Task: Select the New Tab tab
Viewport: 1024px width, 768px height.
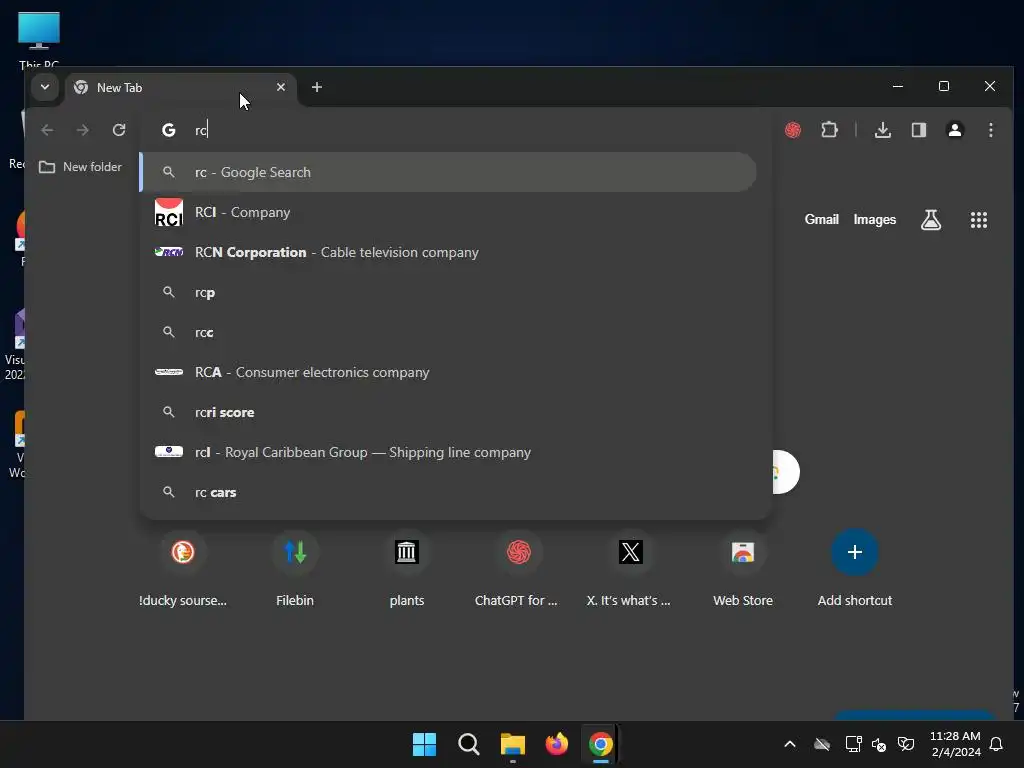Action: [180, 88]
